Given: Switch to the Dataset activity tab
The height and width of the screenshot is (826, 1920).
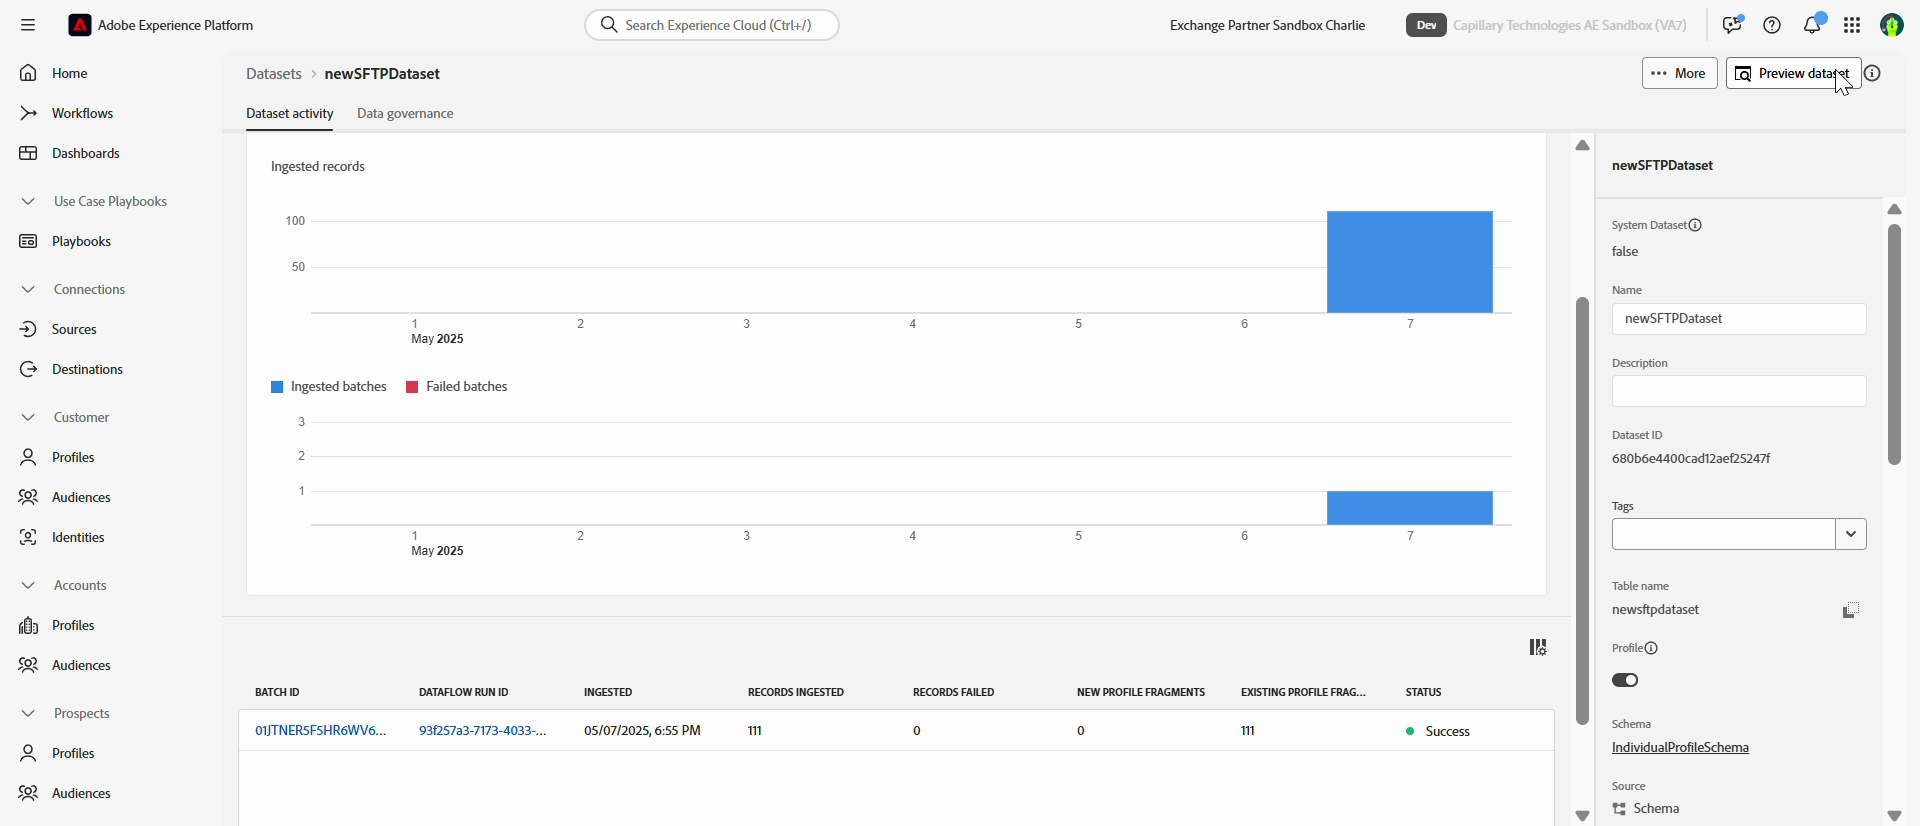Looking at the screenshot, I should coord(290,114).
